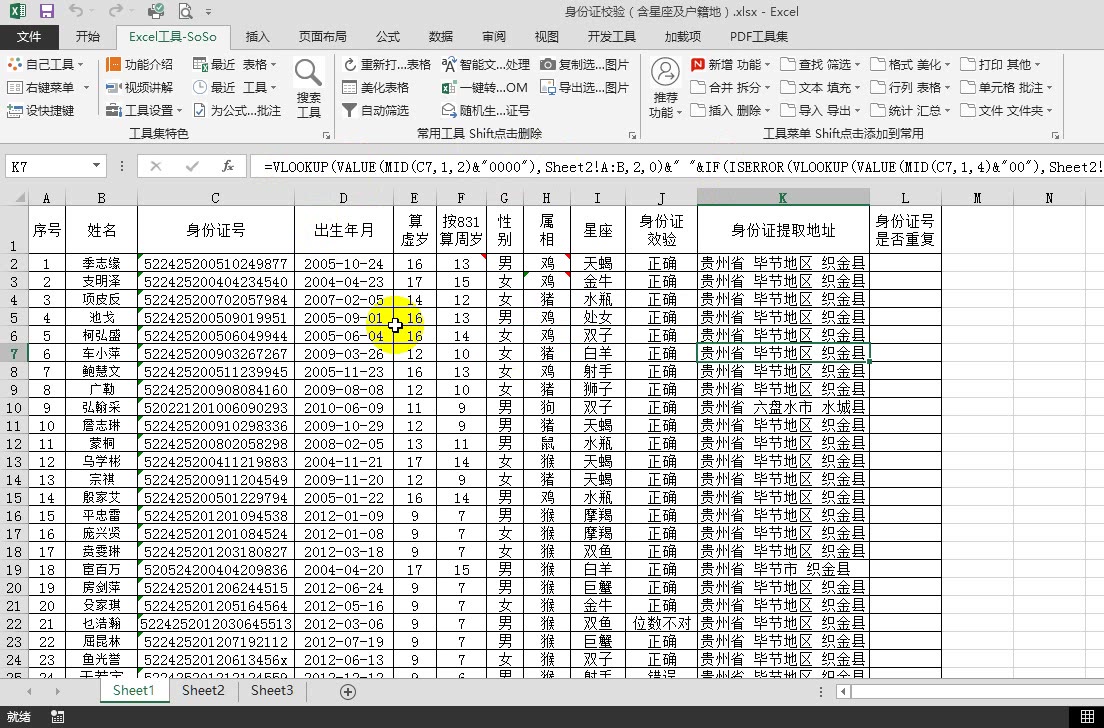
Task: Switch to Sheet2 worksheet tab
Action: [x=202, y=690]
